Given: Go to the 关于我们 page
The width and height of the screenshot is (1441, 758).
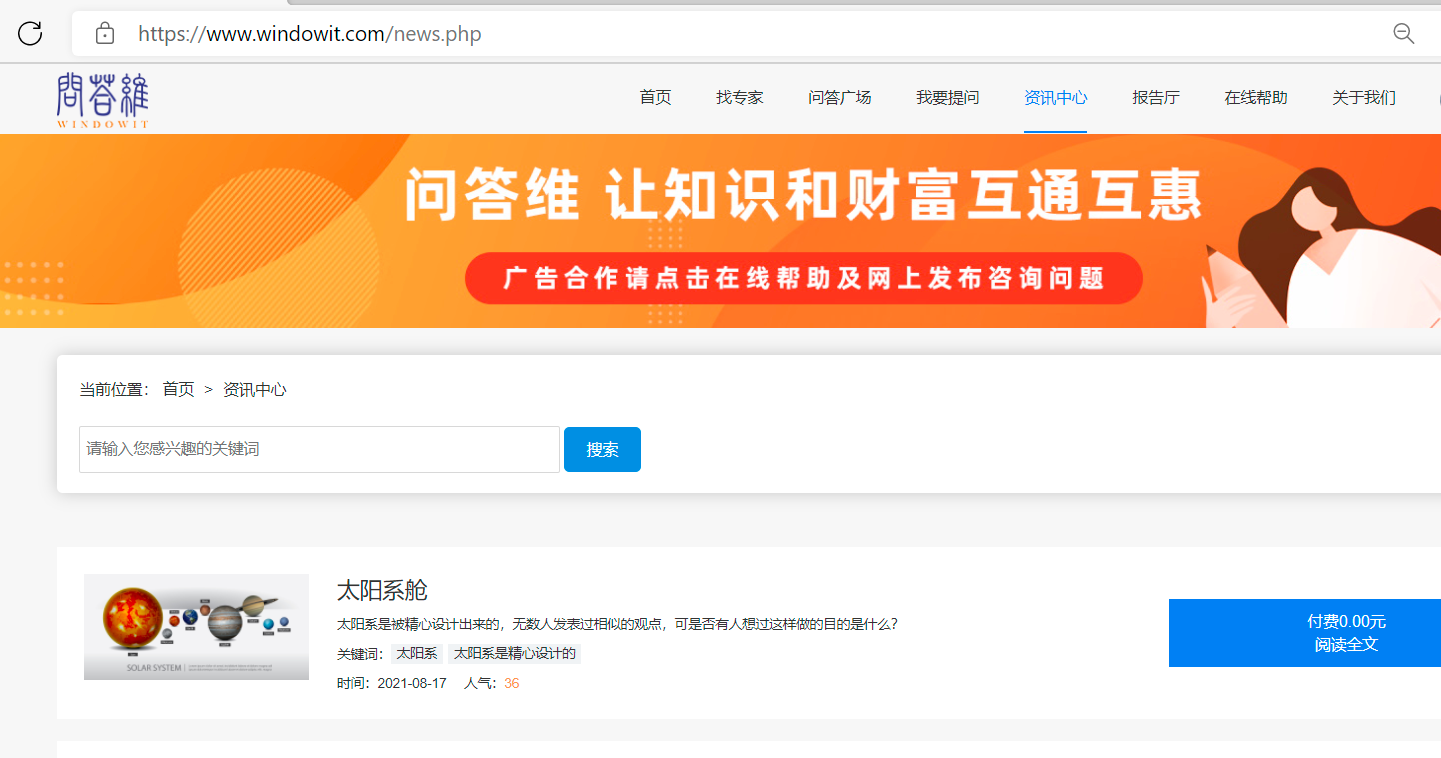Looking at the screenshot, I should (1363, 98).
